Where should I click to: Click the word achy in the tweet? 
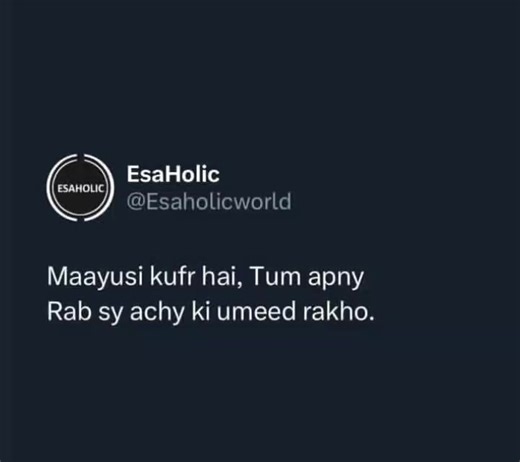[x=157, y=313]
